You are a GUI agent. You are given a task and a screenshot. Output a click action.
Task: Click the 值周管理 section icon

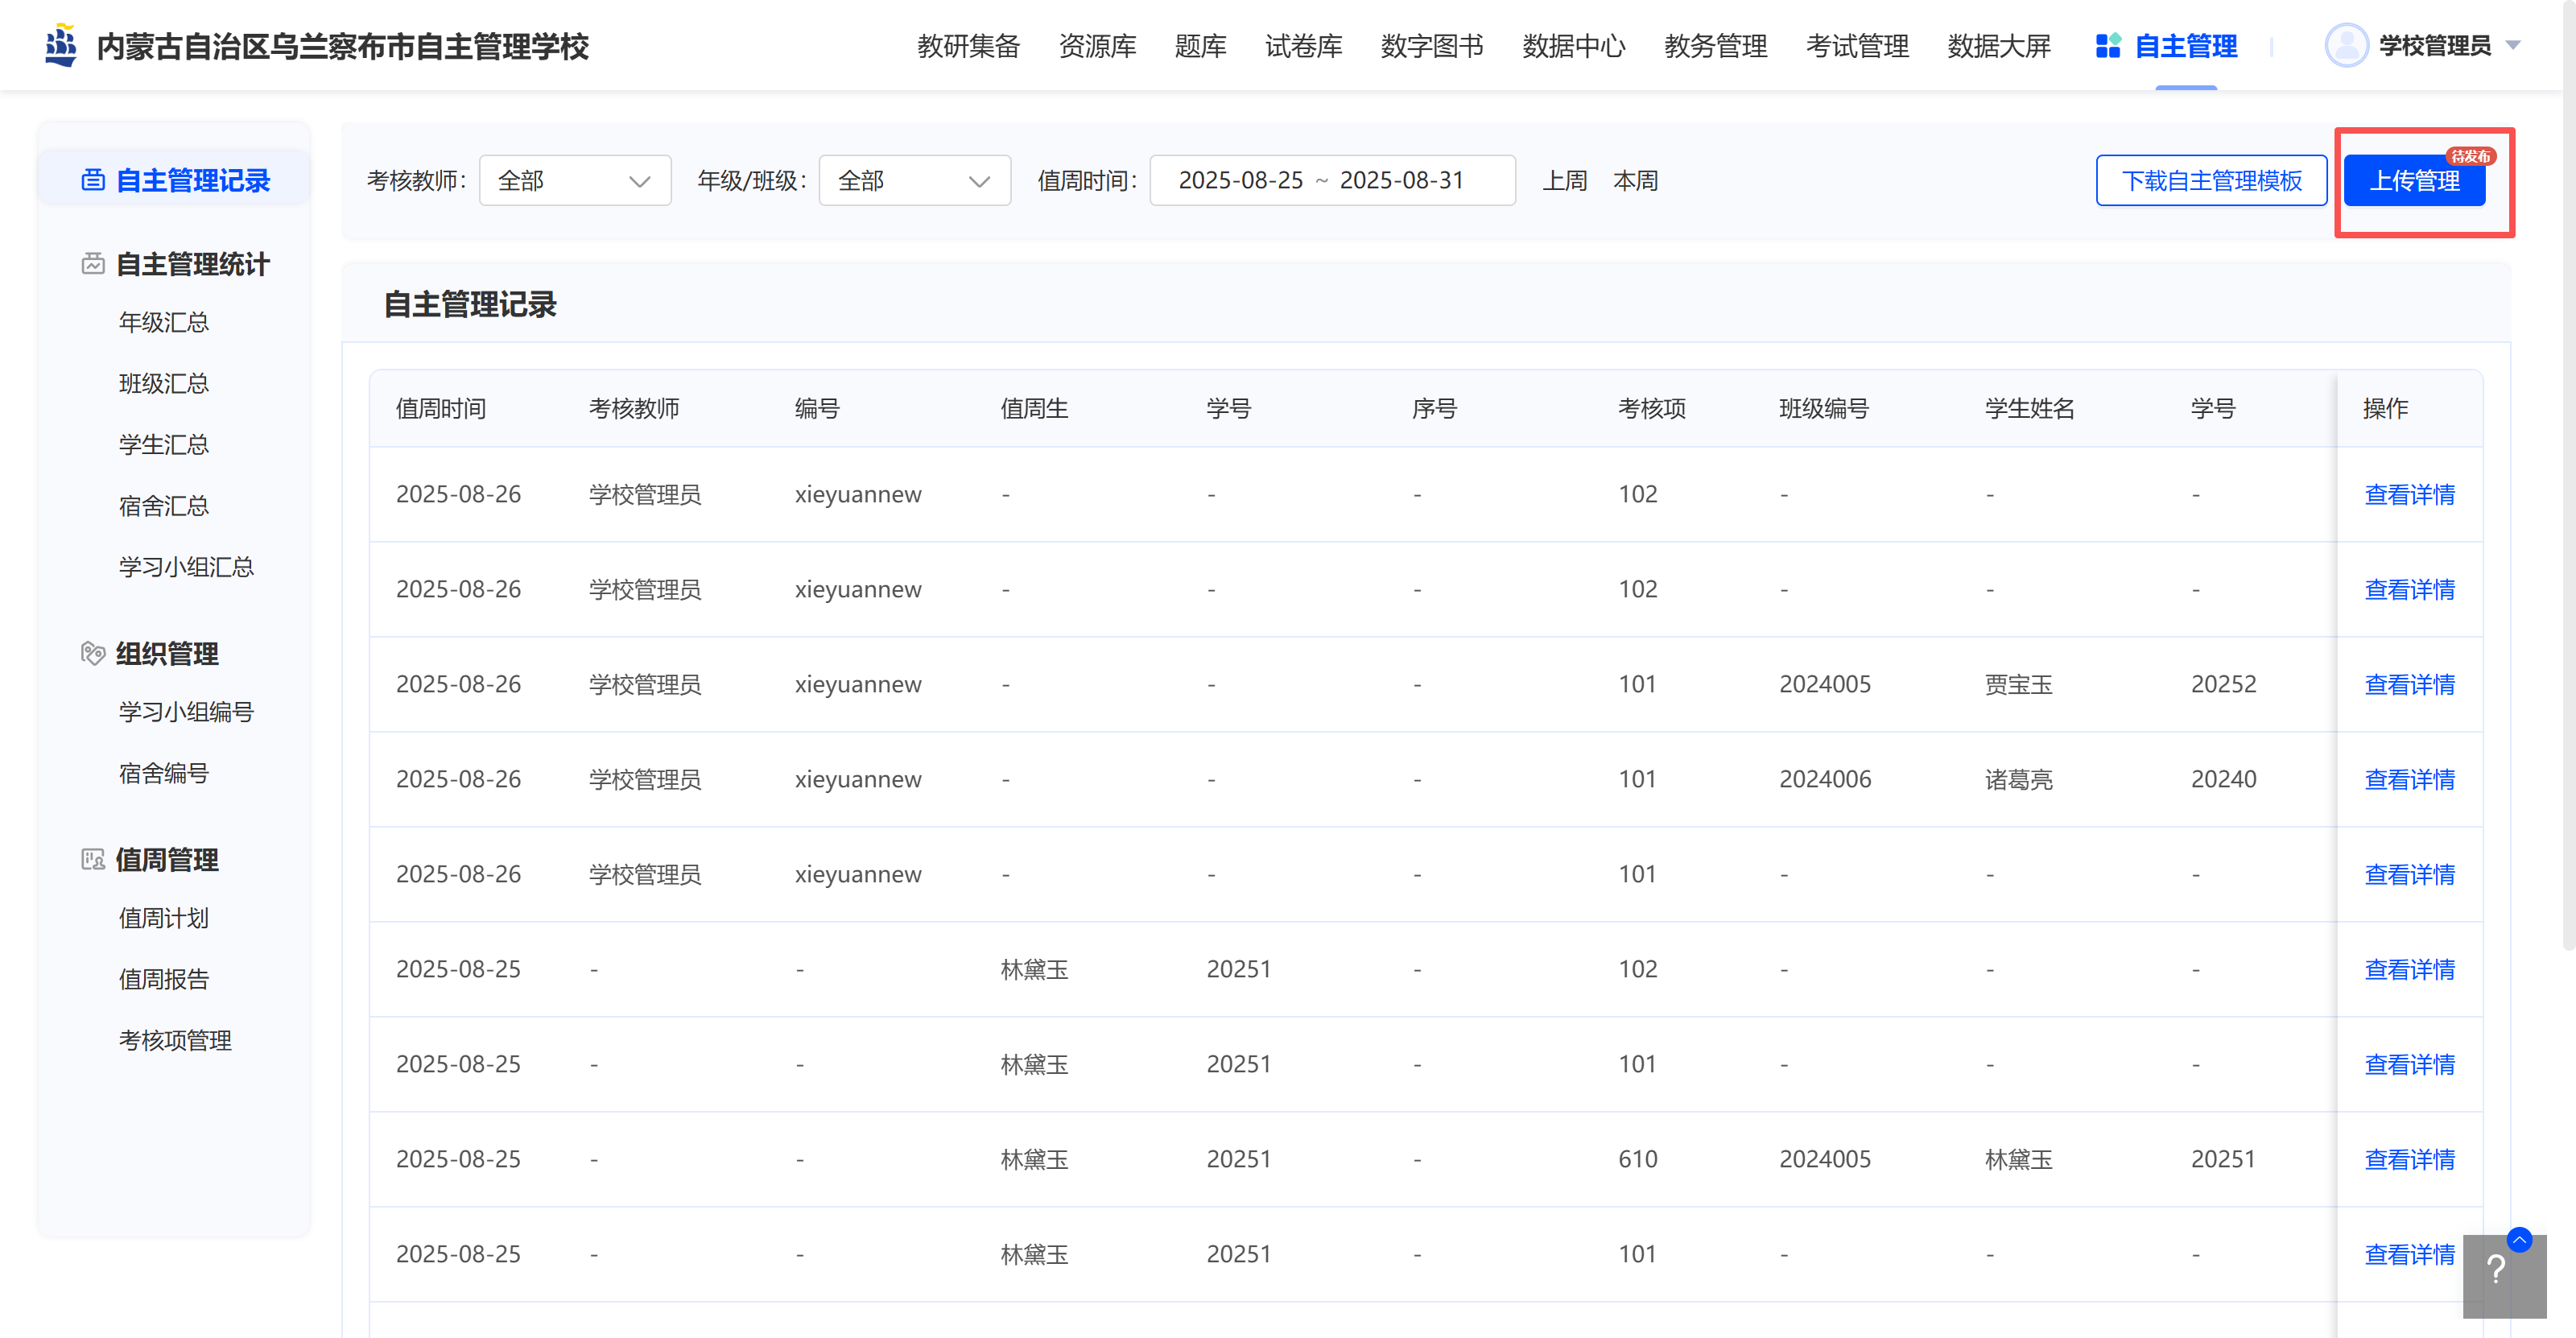[93, 859]
